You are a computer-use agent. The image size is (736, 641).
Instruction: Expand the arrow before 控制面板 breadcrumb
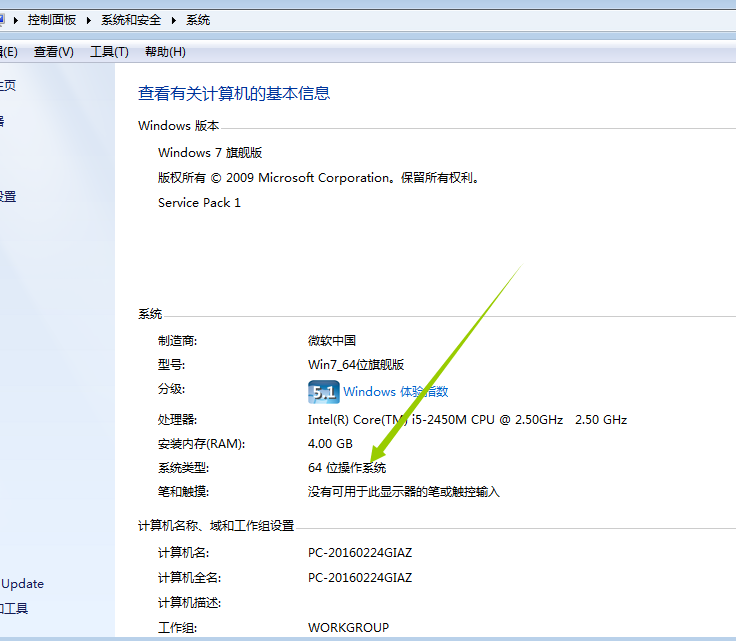point(15,20)
